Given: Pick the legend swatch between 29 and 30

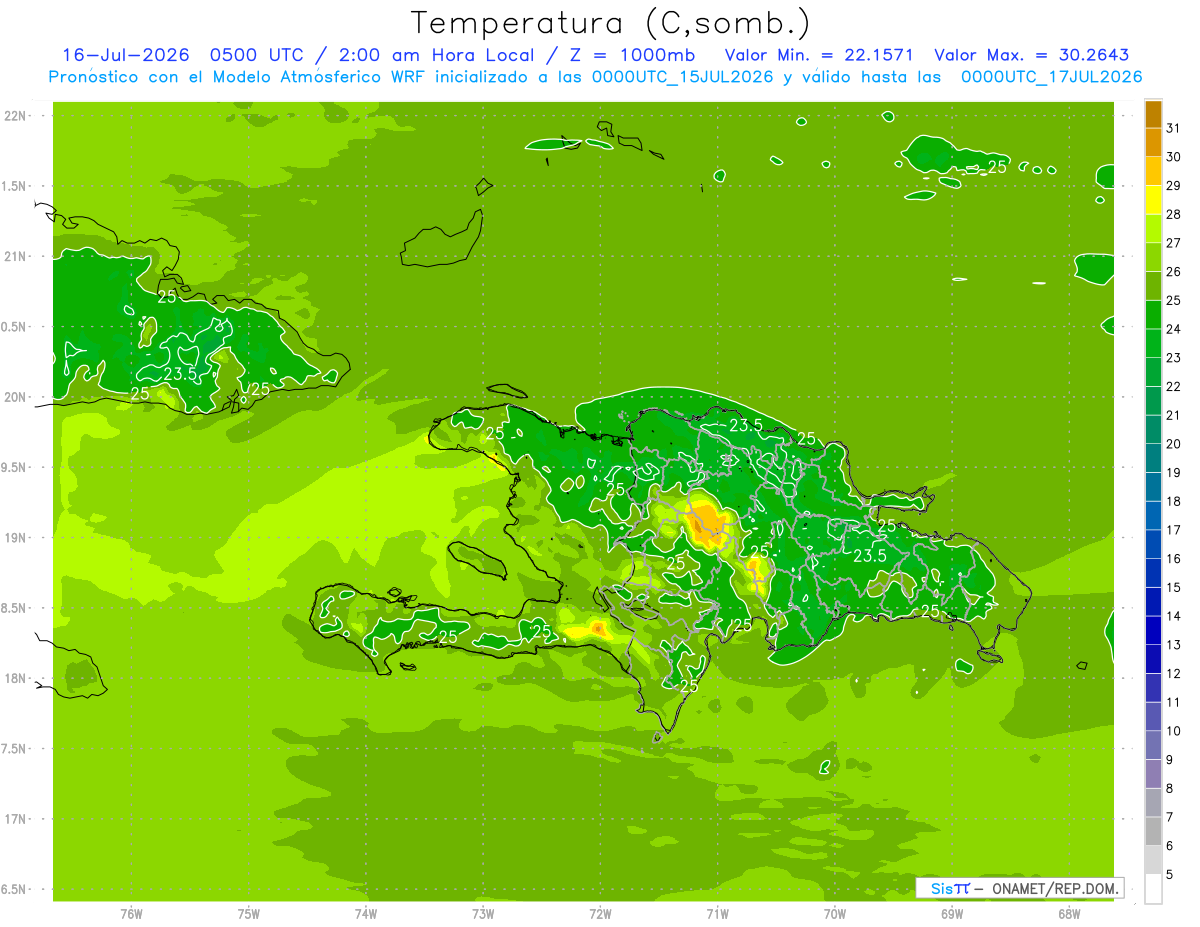Looking at the screenshot, I should point(1153,172).
